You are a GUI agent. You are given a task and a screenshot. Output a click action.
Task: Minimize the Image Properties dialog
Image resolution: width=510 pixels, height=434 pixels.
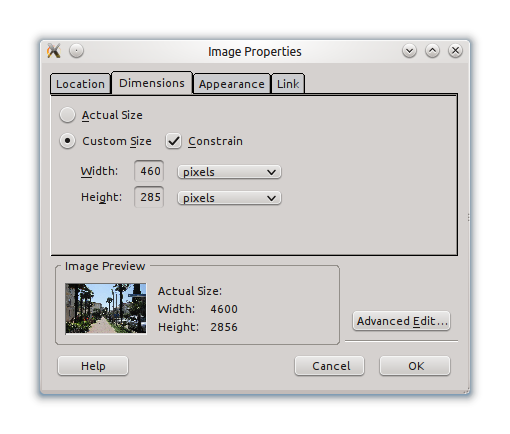pyautogui.click(x=409, y=51)
